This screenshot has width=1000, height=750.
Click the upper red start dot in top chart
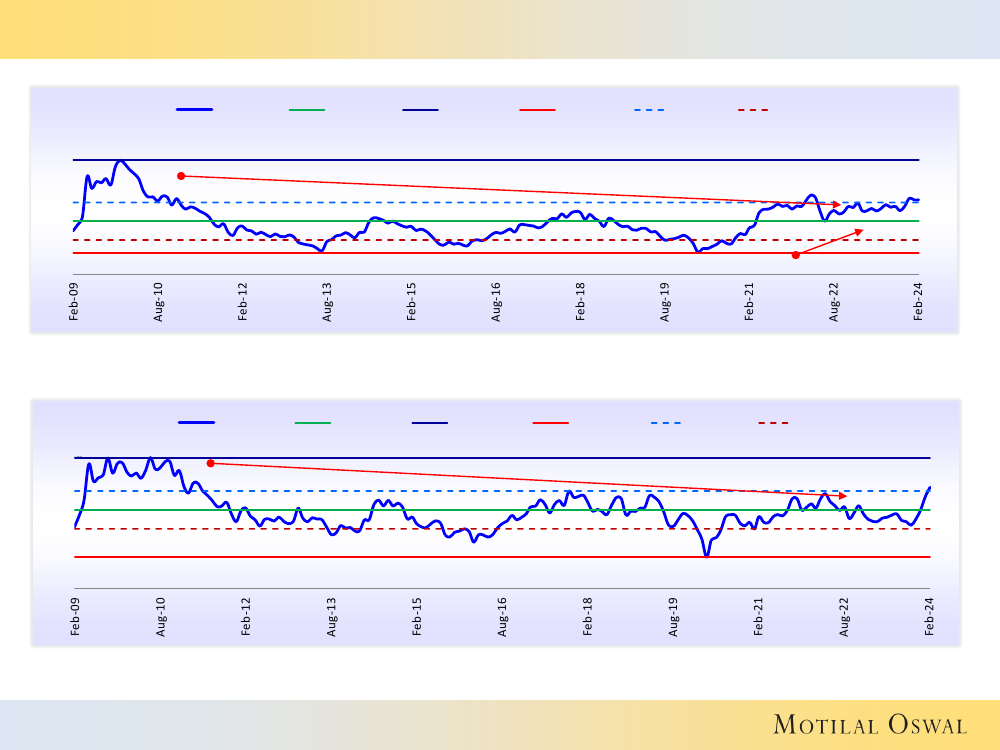pos(181,176)
